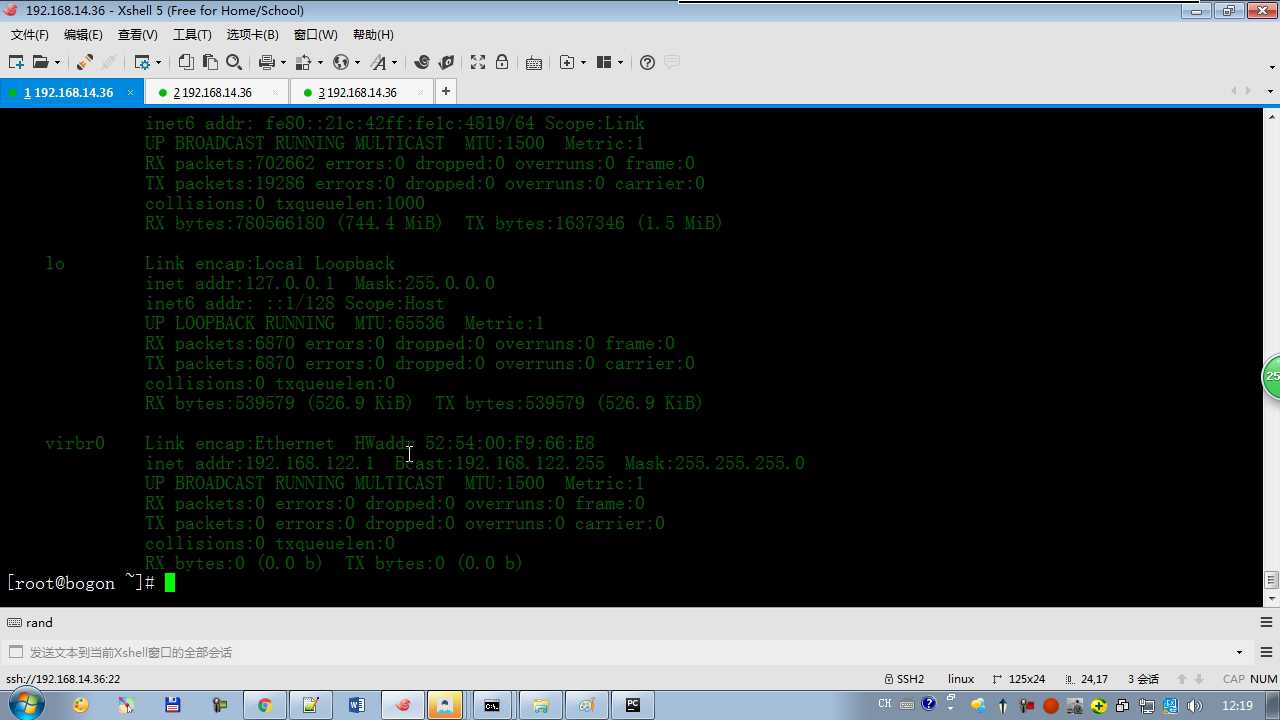Click the SSH2 status bar entry
Screen dimensions: 1280x720
tap(904, 679)
